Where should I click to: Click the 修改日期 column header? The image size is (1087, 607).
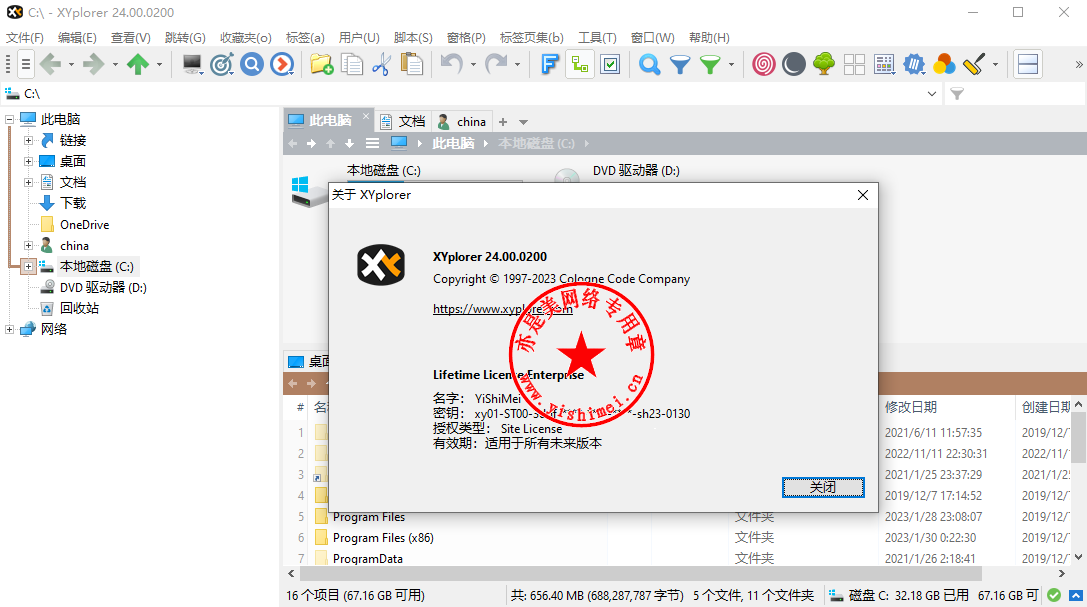click(x=911, y=407)
